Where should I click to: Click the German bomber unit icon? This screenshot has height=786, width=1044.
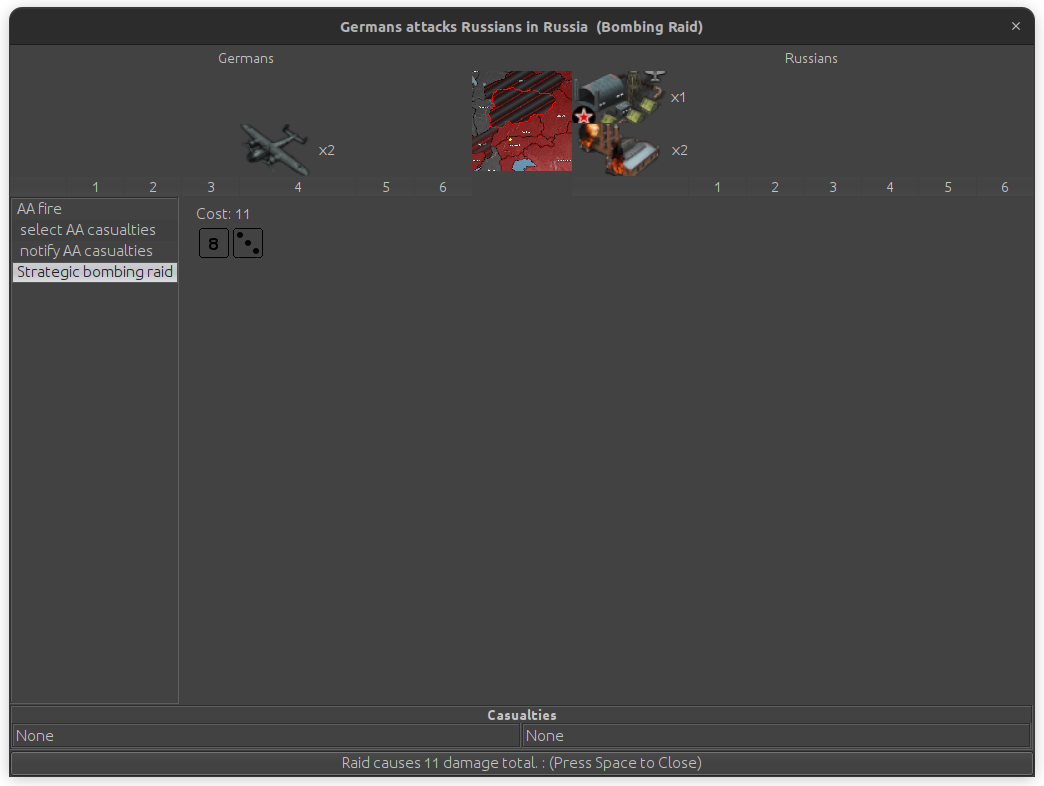click(x=274, y=150)
